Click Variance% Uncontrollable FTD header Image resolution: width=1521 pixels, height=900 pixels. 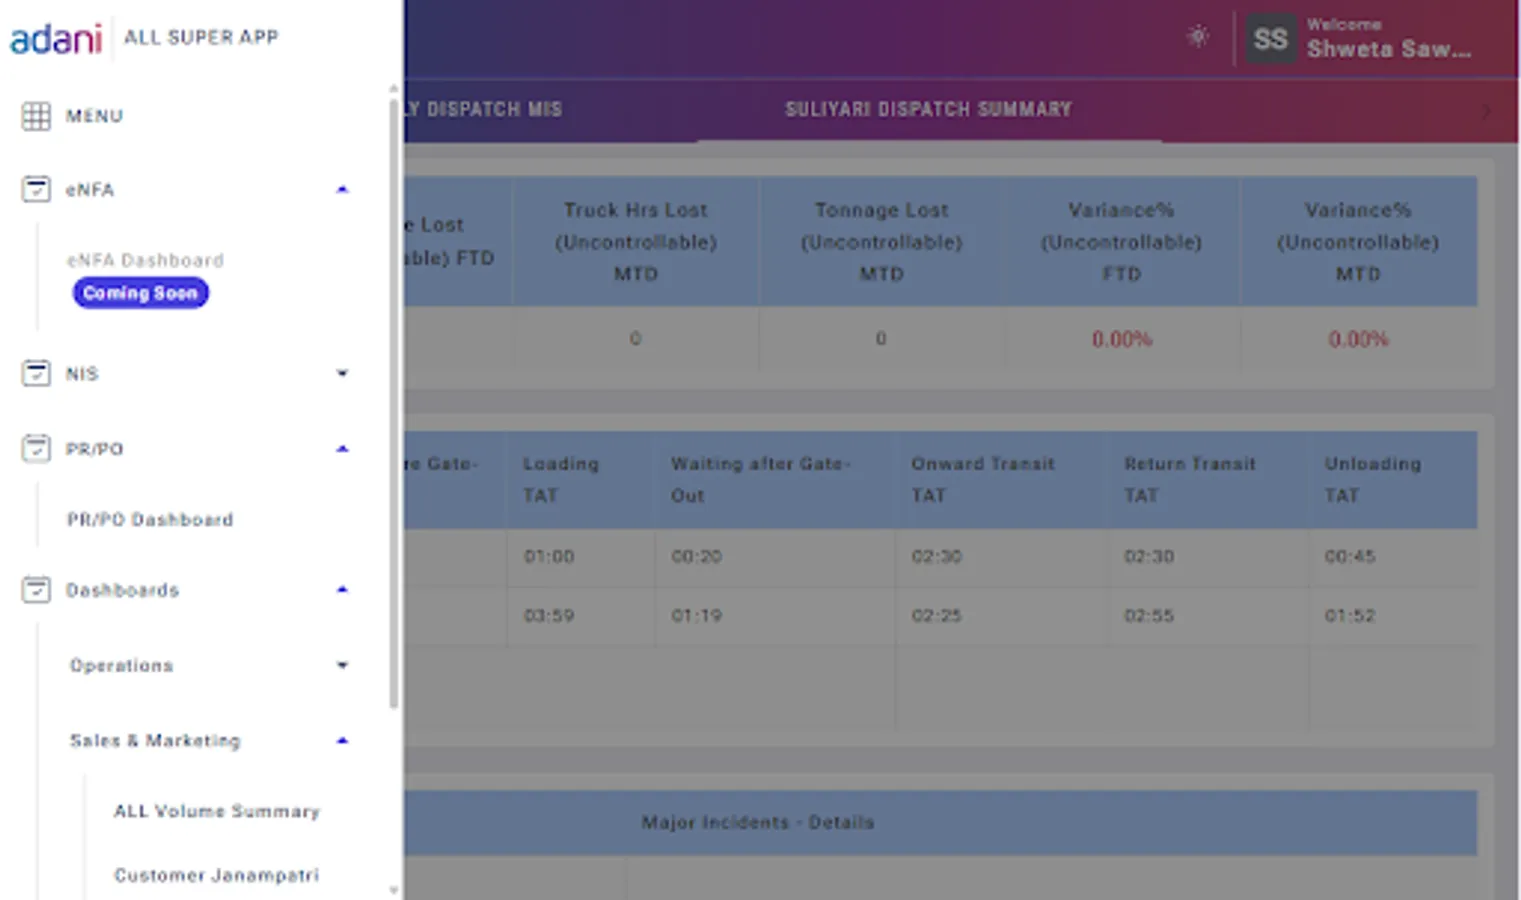click(1121, 242)
